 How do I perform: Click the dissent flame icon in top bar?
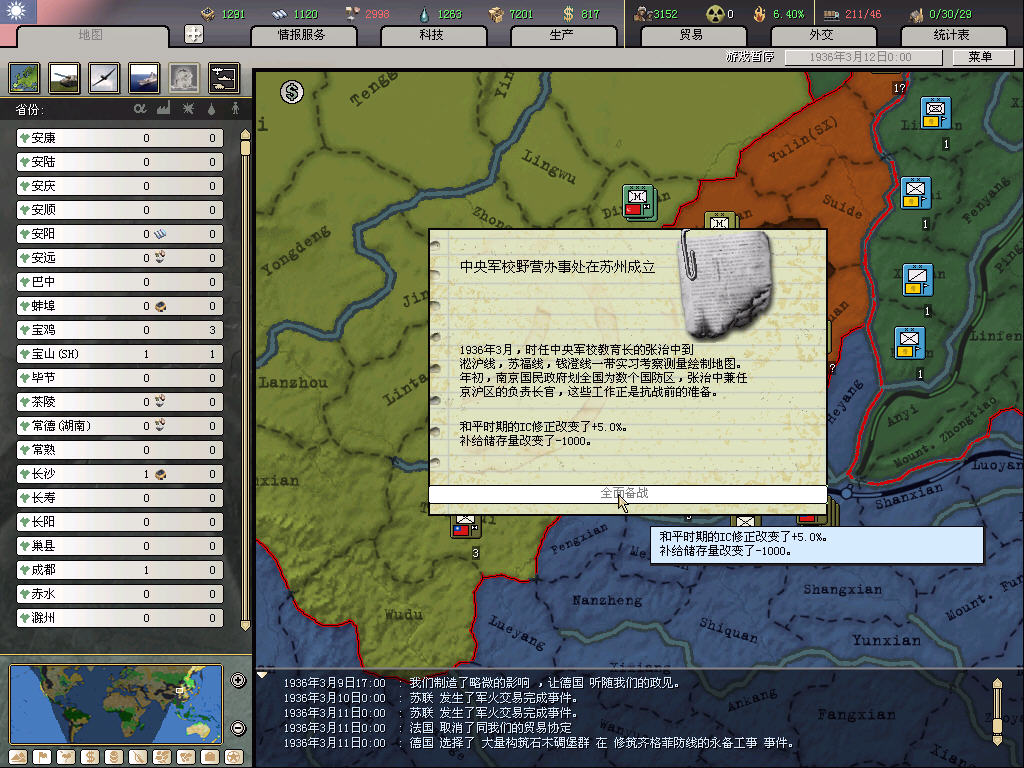pos(760,14)
